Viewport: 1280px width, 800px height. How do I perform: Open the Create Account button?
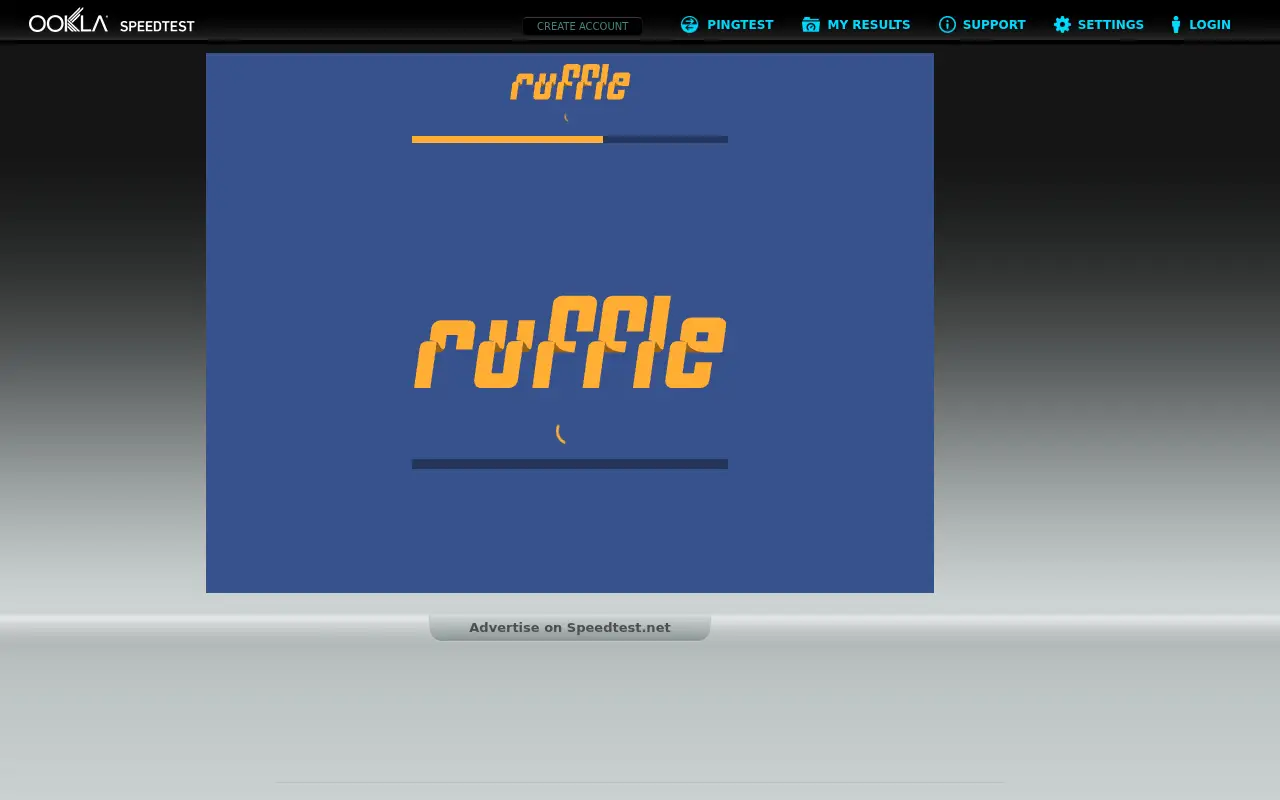pyautogui.click(x=582, y=26)
